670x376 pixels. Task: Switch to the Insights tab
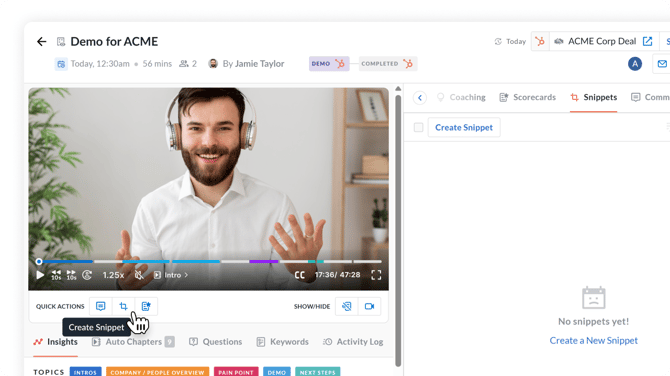56,342
